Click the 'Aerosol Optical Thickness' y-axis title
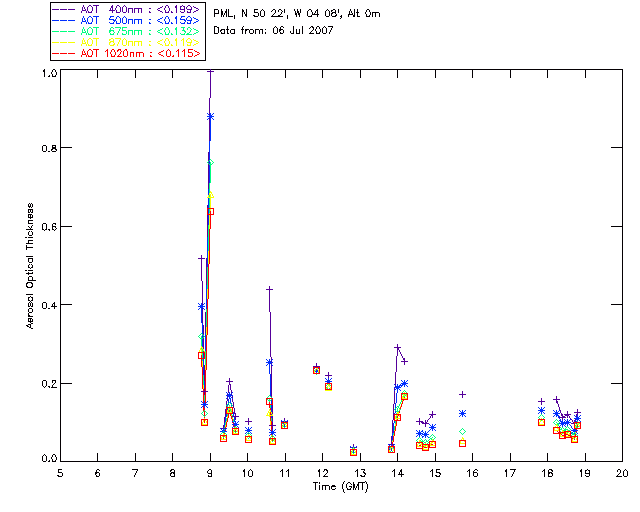The image size is (640, 512). click(30, 266)
